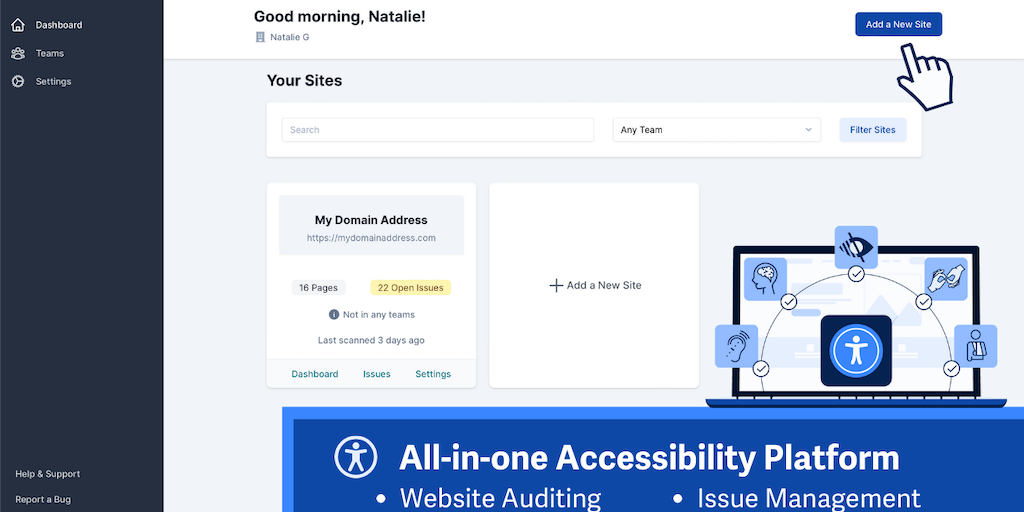Click the accessibility figure icon on the laptop

click(856, 351)
